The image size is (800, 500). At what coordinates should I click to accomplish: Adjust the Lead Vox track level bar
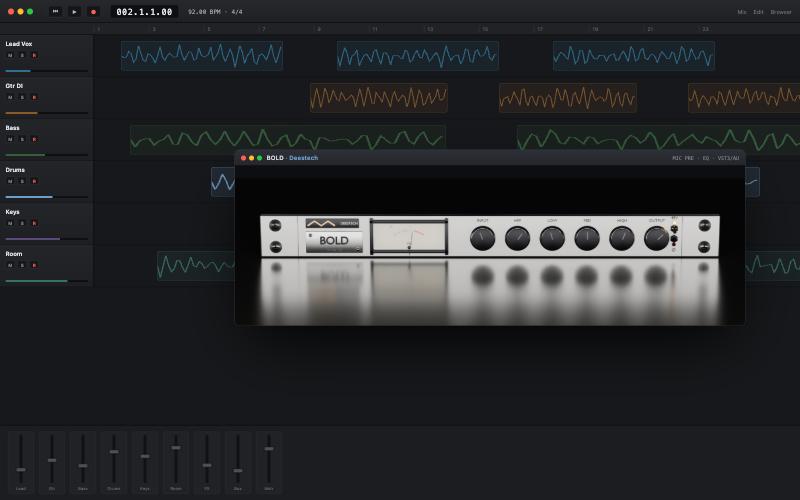[46, 71]
